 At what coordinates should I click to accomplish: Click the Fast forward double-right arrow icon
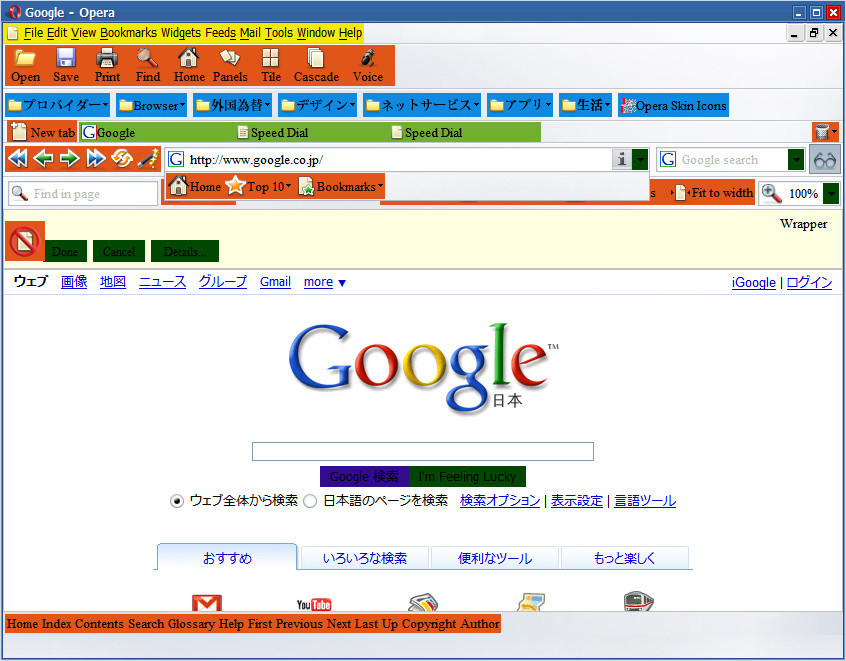click(95, 159)
